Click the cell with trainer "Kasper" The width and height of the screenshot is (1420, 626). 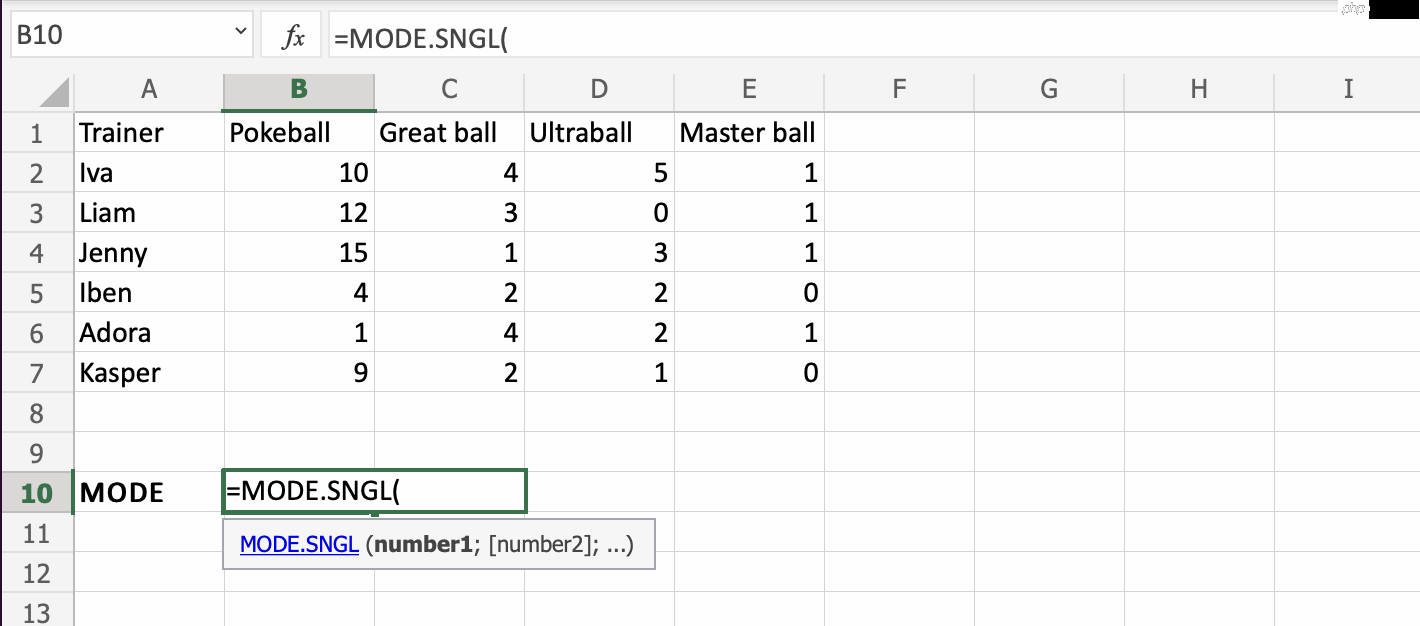tap(149, 372)
